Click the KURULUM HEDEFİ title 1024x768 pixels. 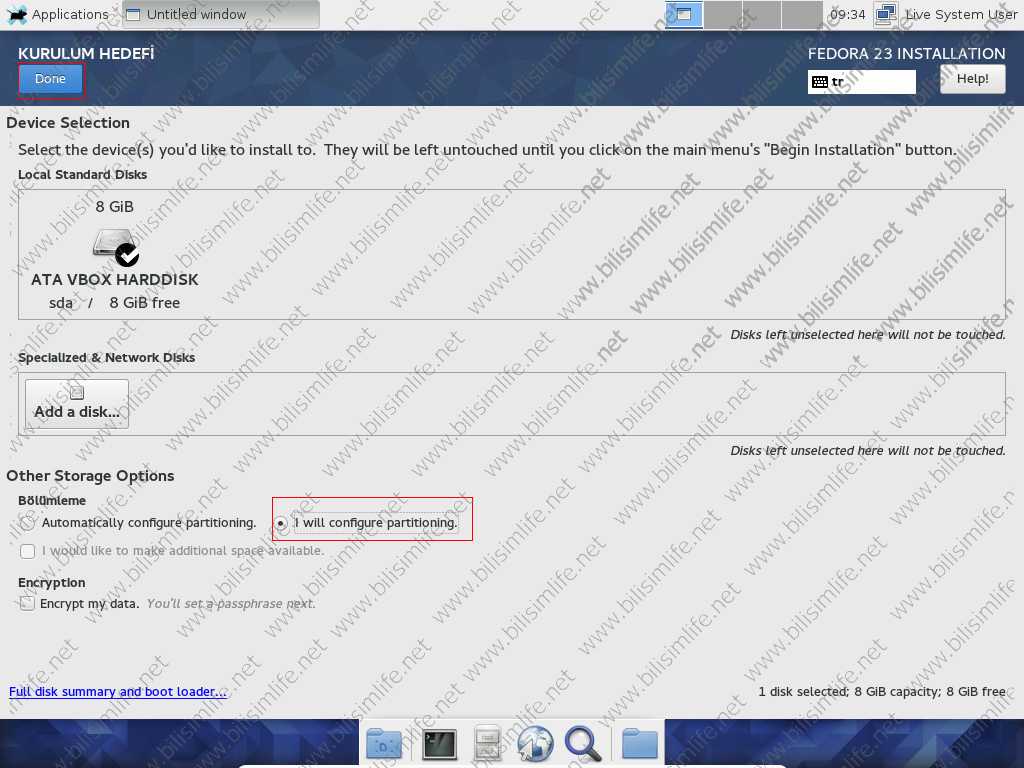(86, 54)
